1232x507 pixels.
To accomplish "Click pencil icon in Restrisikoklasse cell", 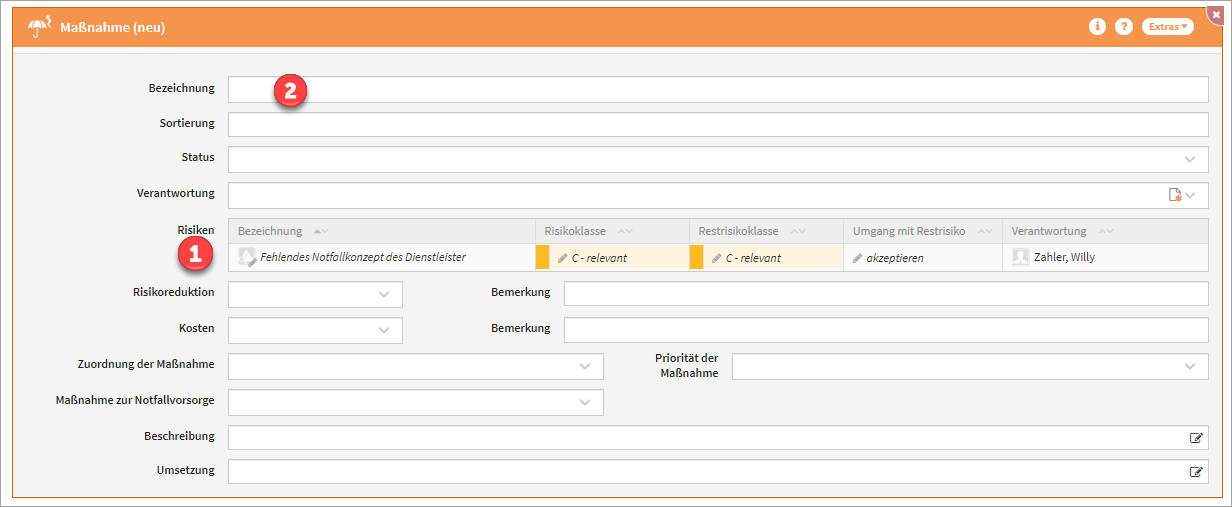I will (x=717, y=258).
